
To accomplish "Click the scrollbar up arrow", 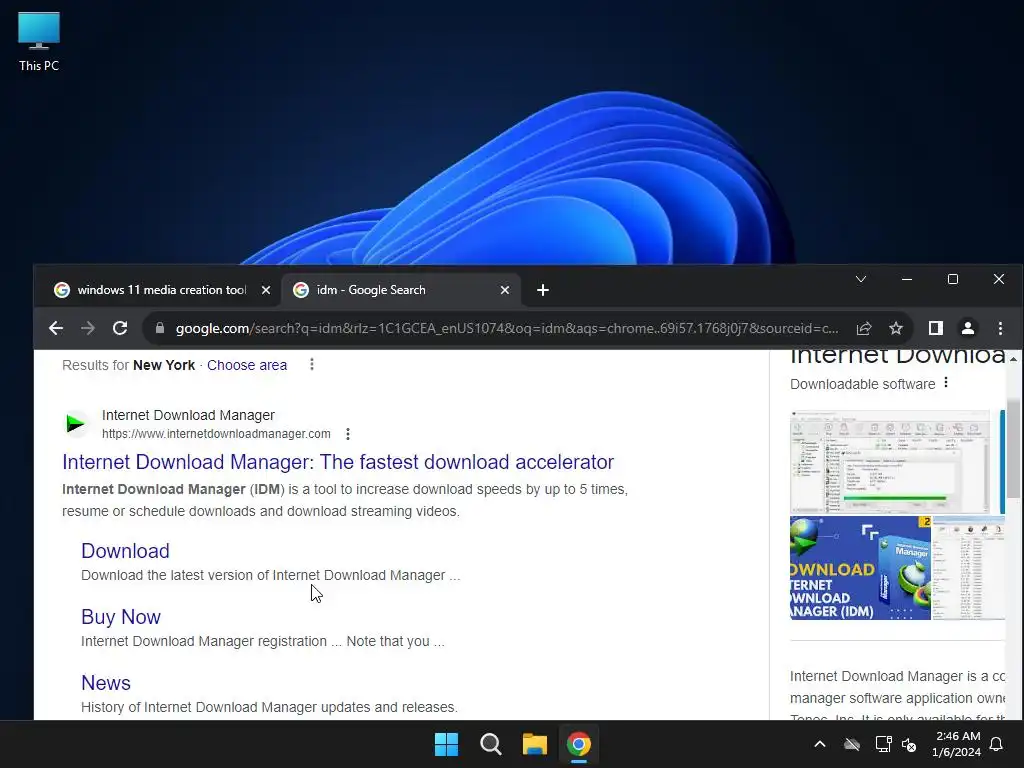I will pyautogui.click(x=1013, y=359).
